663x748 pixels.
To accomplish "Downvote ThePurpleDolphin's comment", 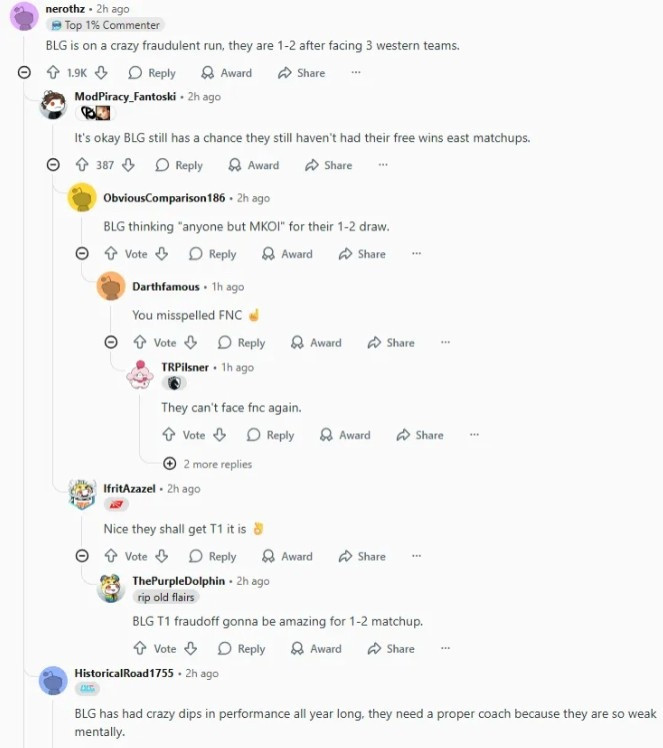I will (x=191, y=649).
